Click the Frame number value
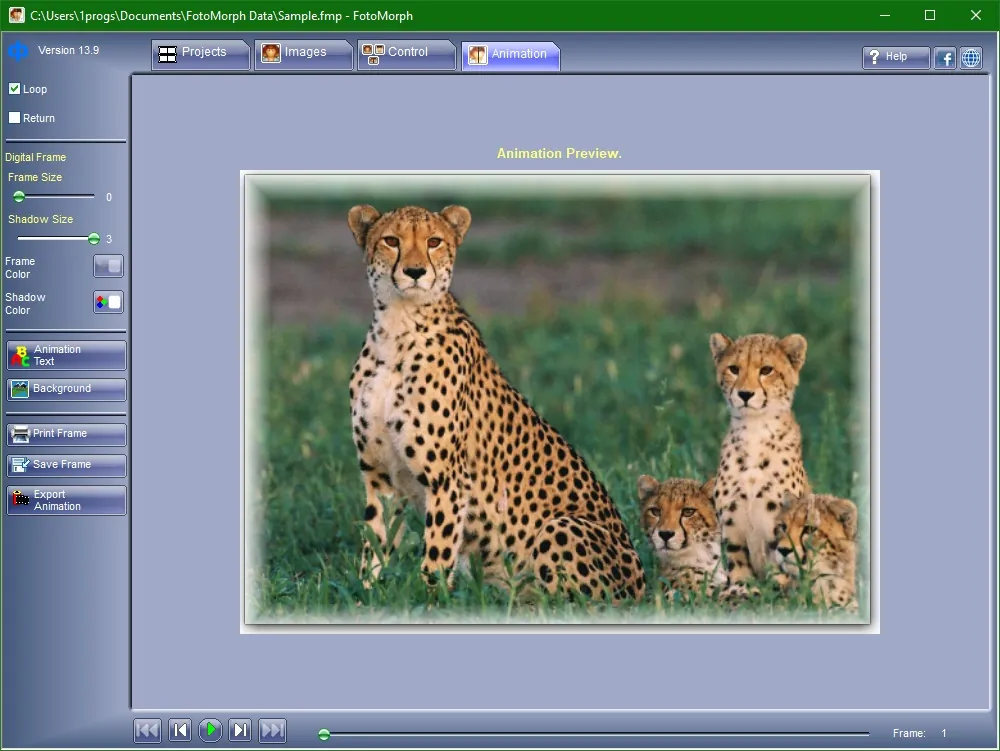Image resolution: width=1000 pixels, height=751 pixels. point(944,733)
